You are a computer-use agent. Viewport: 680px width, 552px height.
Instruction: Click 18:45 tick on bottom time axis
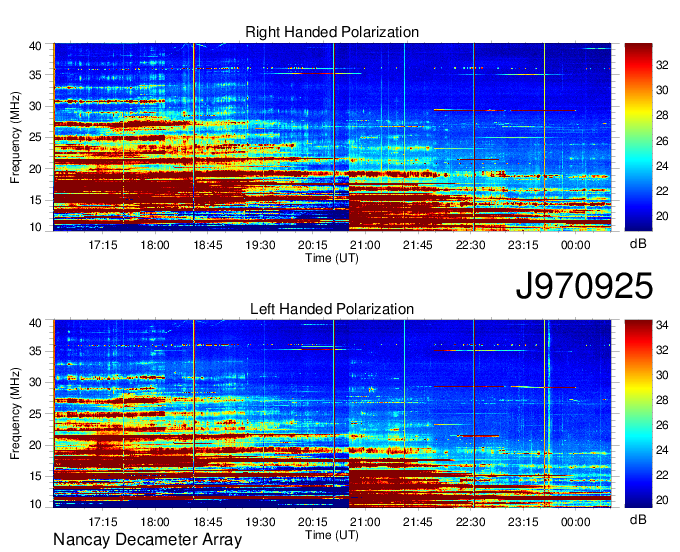[208, 522]
